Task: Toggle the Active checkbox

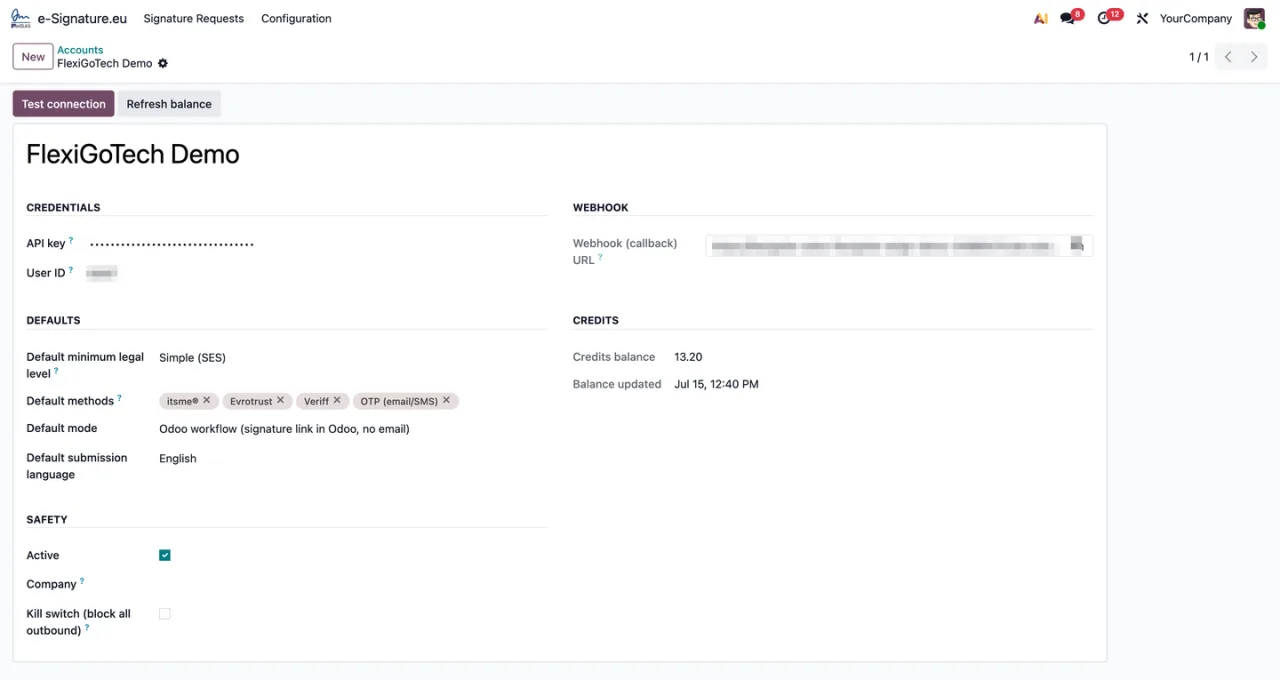Action: pyautogui.click(x=165, y=555)
